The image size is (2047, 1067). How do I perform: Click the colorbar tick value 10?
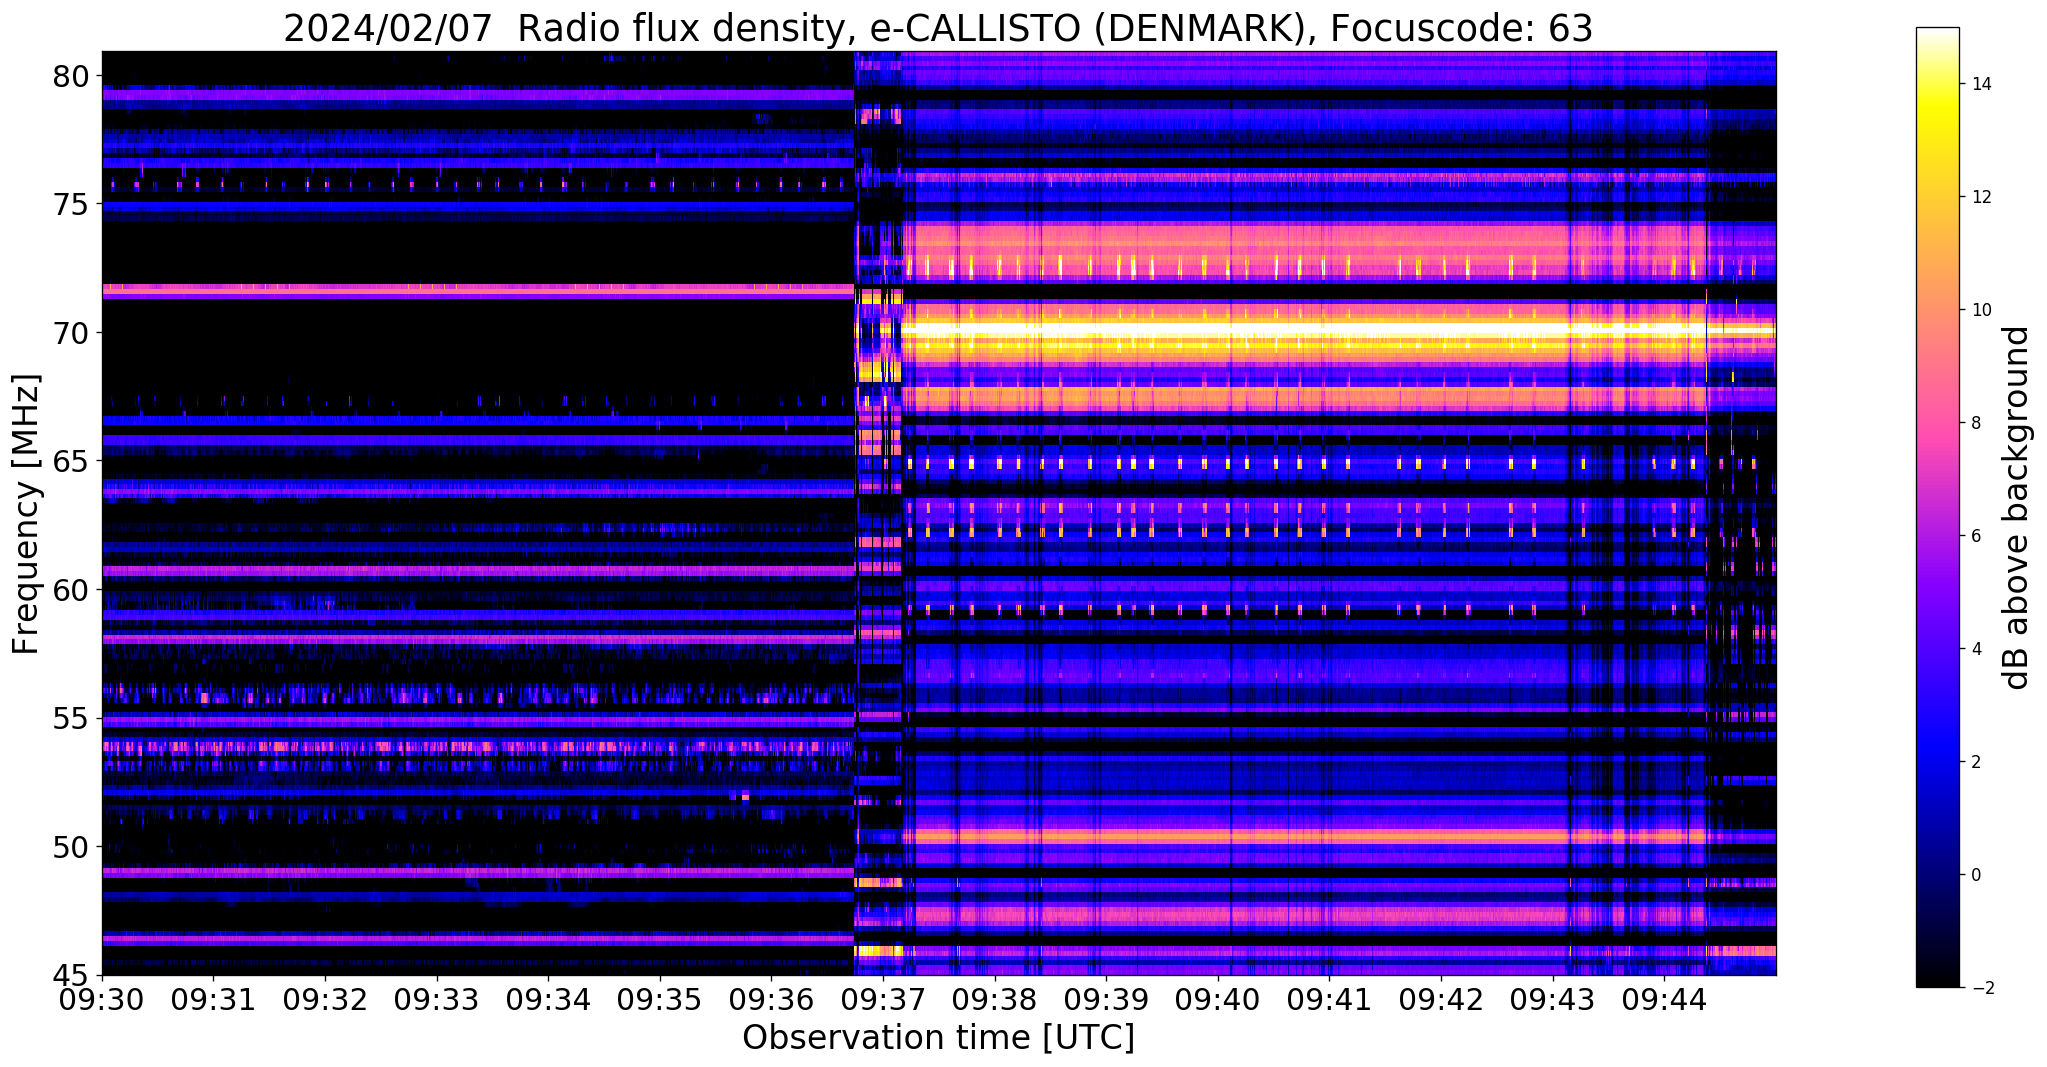[1980, 310]
